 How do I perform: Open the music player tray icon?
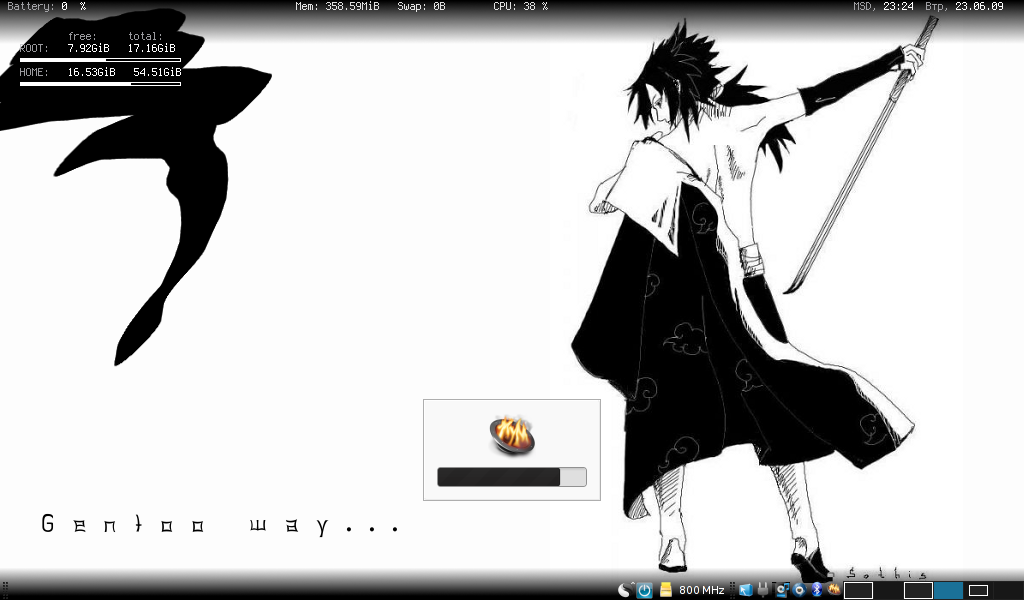click(781, 590)
